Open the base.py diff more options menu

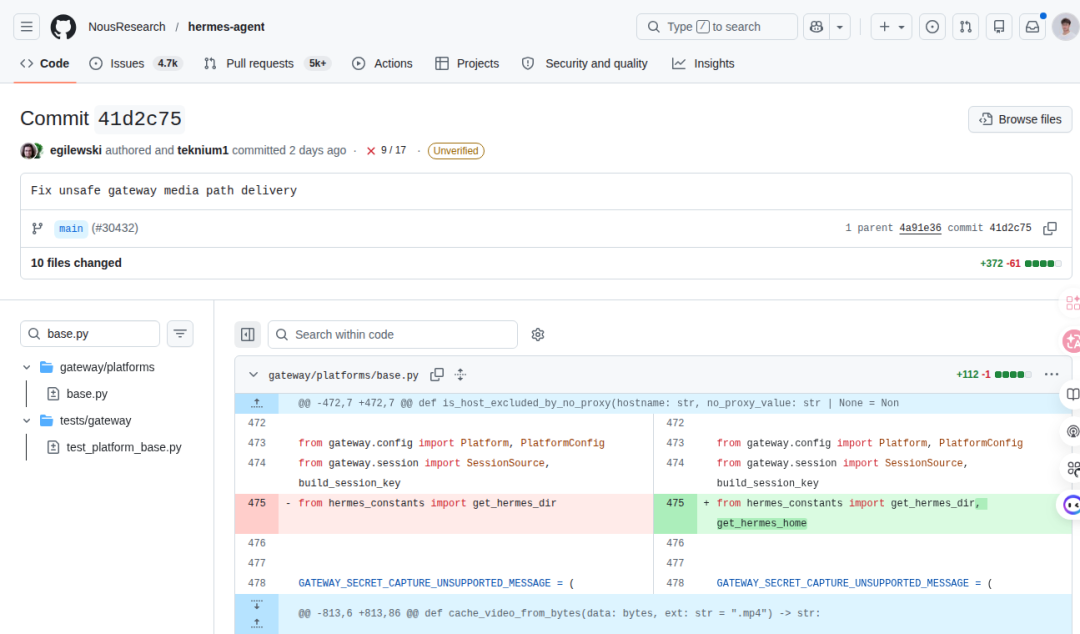pyautogui.click(x=1051, y=374)
